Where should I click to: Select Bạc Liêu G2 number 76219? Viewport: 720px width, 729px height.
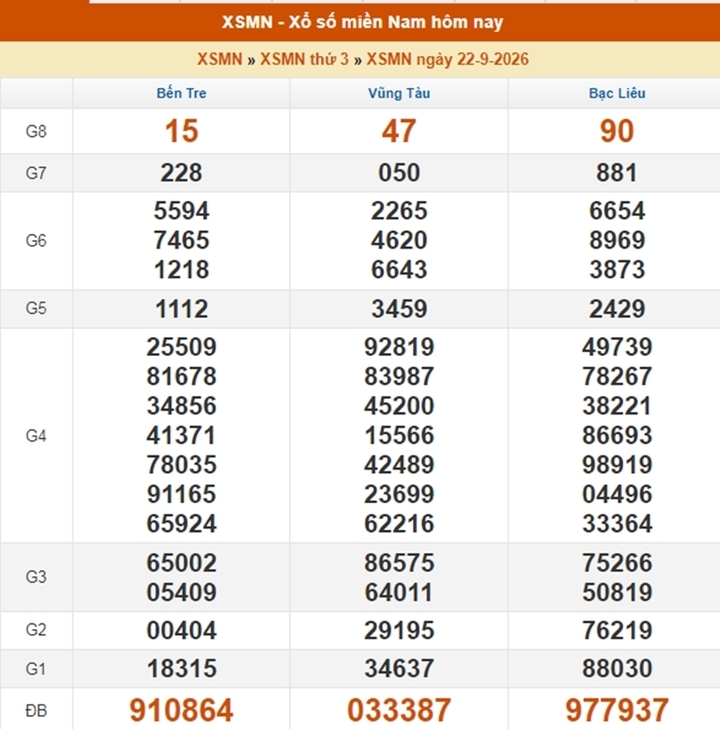[617, 630]
